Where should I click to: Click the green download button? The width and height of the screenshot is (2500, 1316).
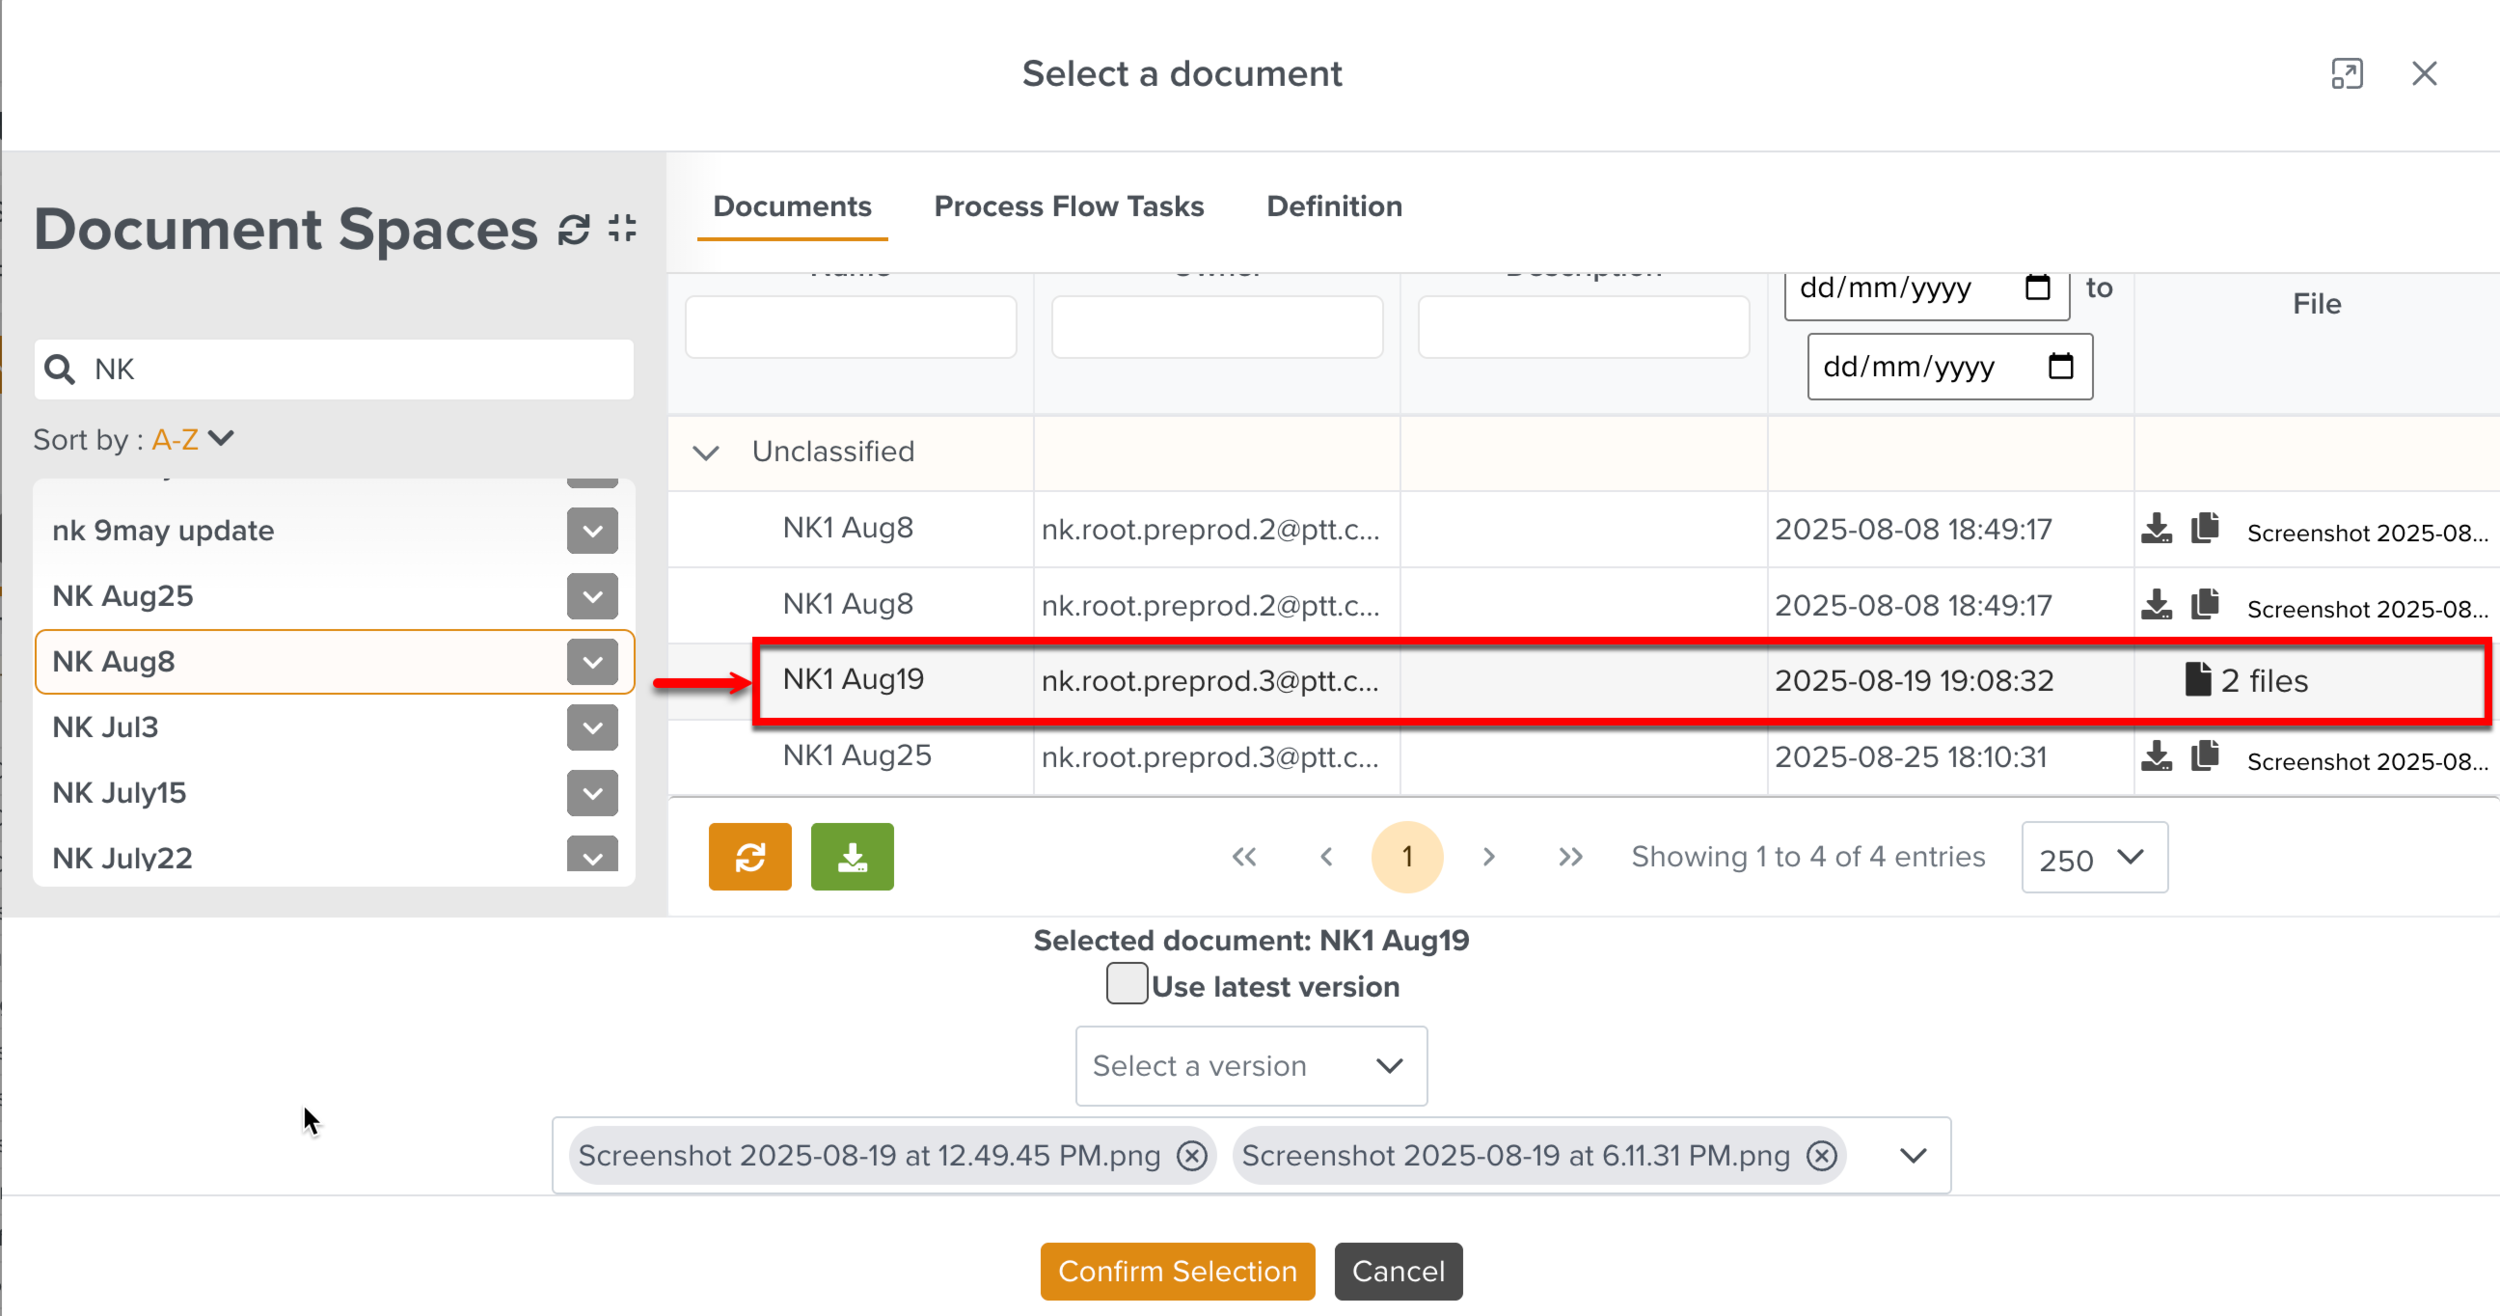(852, 857)
